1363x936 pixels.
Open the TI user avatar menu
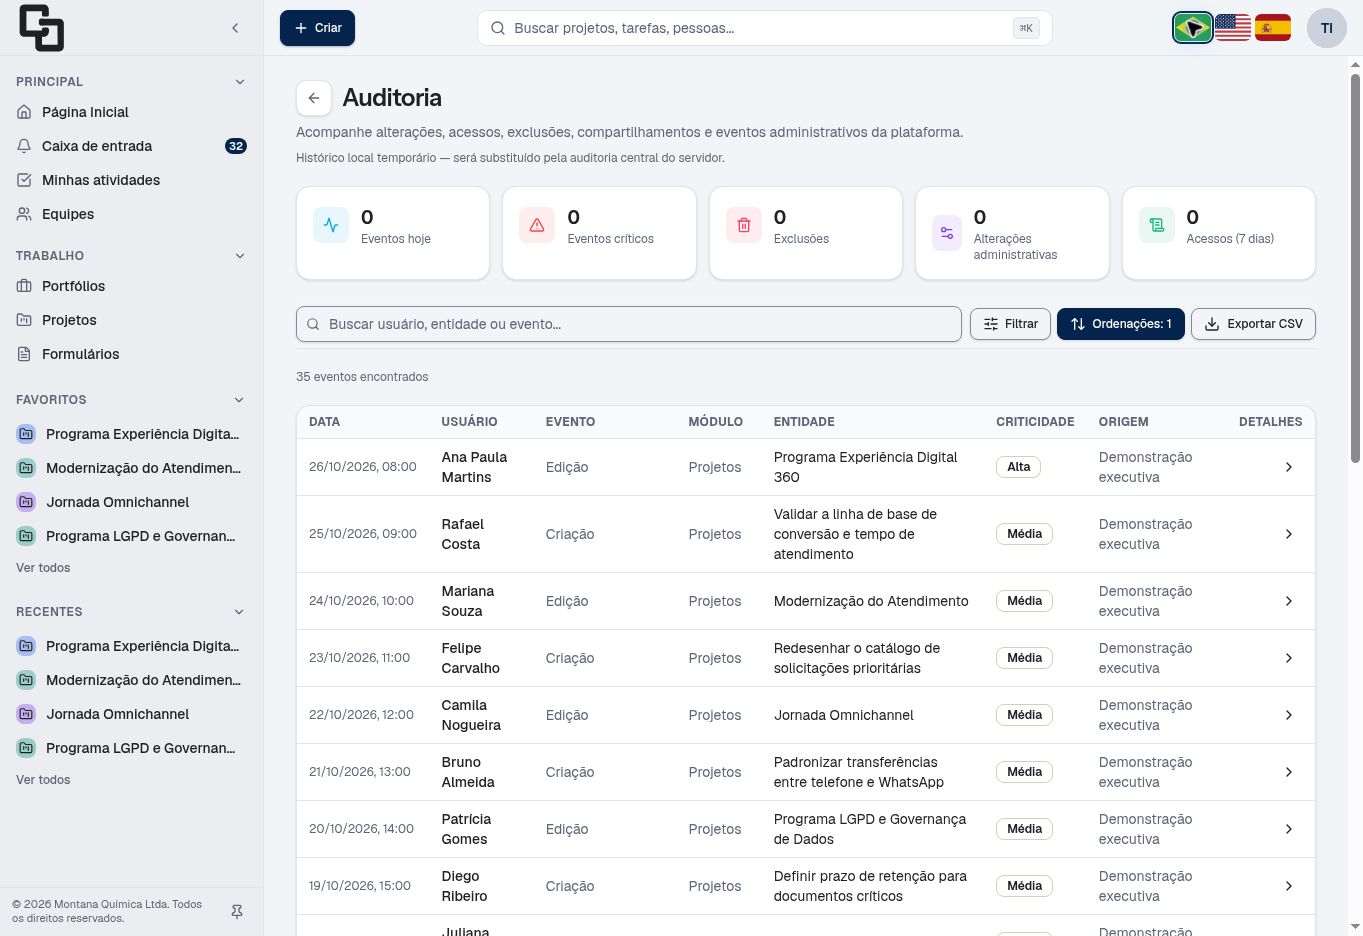pyautogui.click(x=1327, y=28)
